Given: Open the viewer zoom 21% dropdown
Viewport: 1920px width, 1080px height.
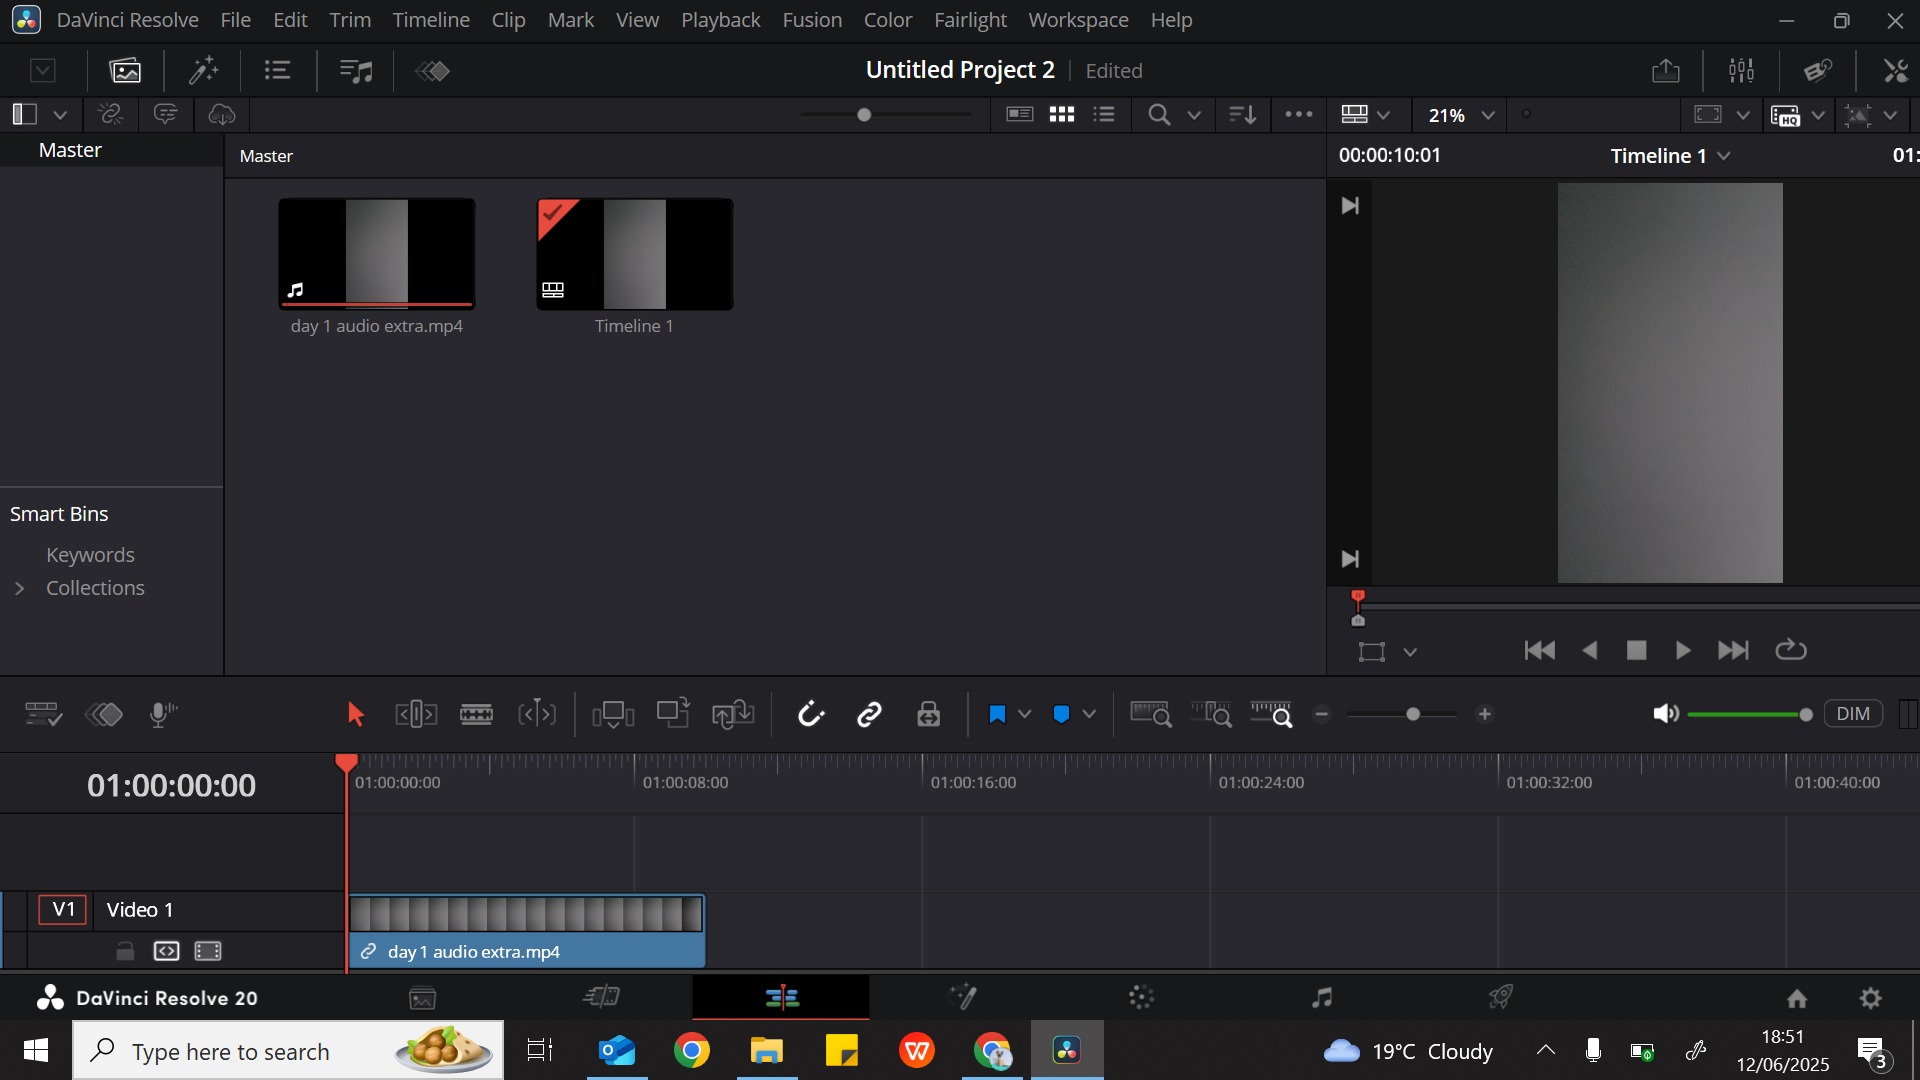Looking at the screenshot, I should 1462,115.
